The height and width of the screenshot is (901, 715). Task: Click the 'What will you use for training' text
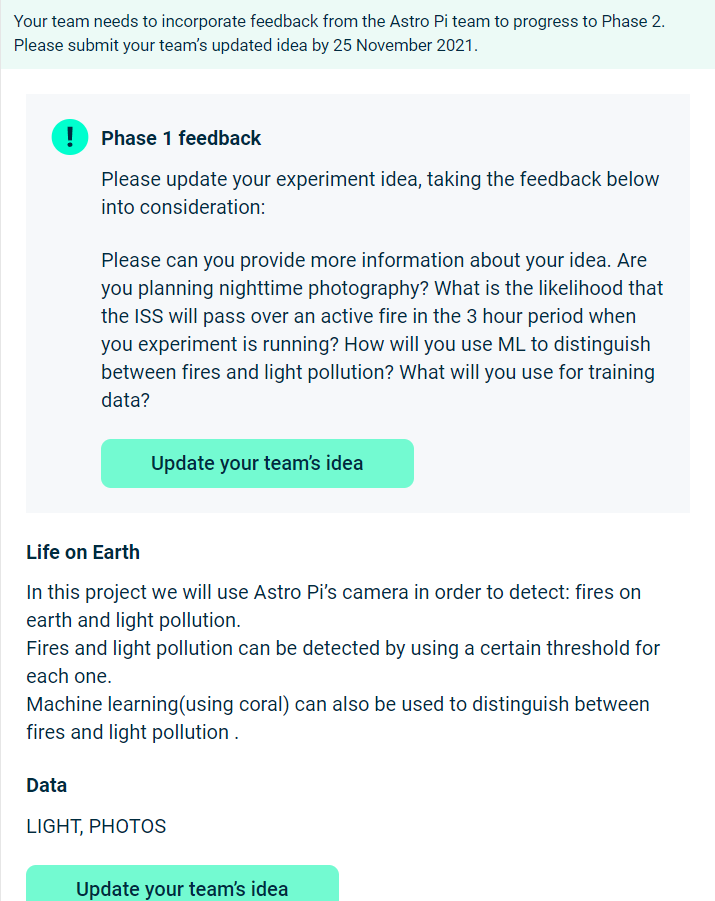point(527,372)
